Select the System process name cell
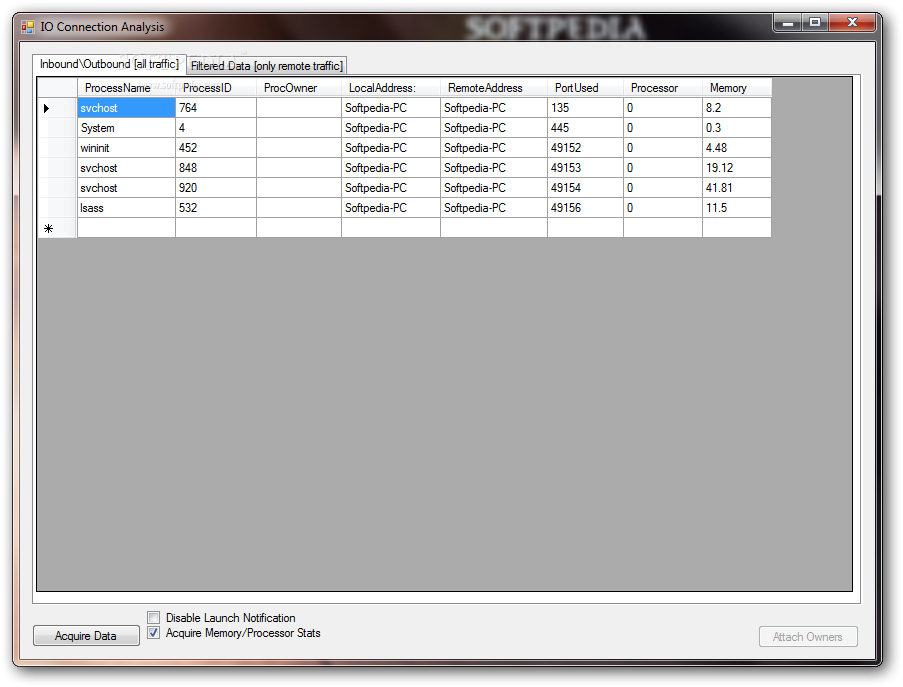 click(126, 128)
